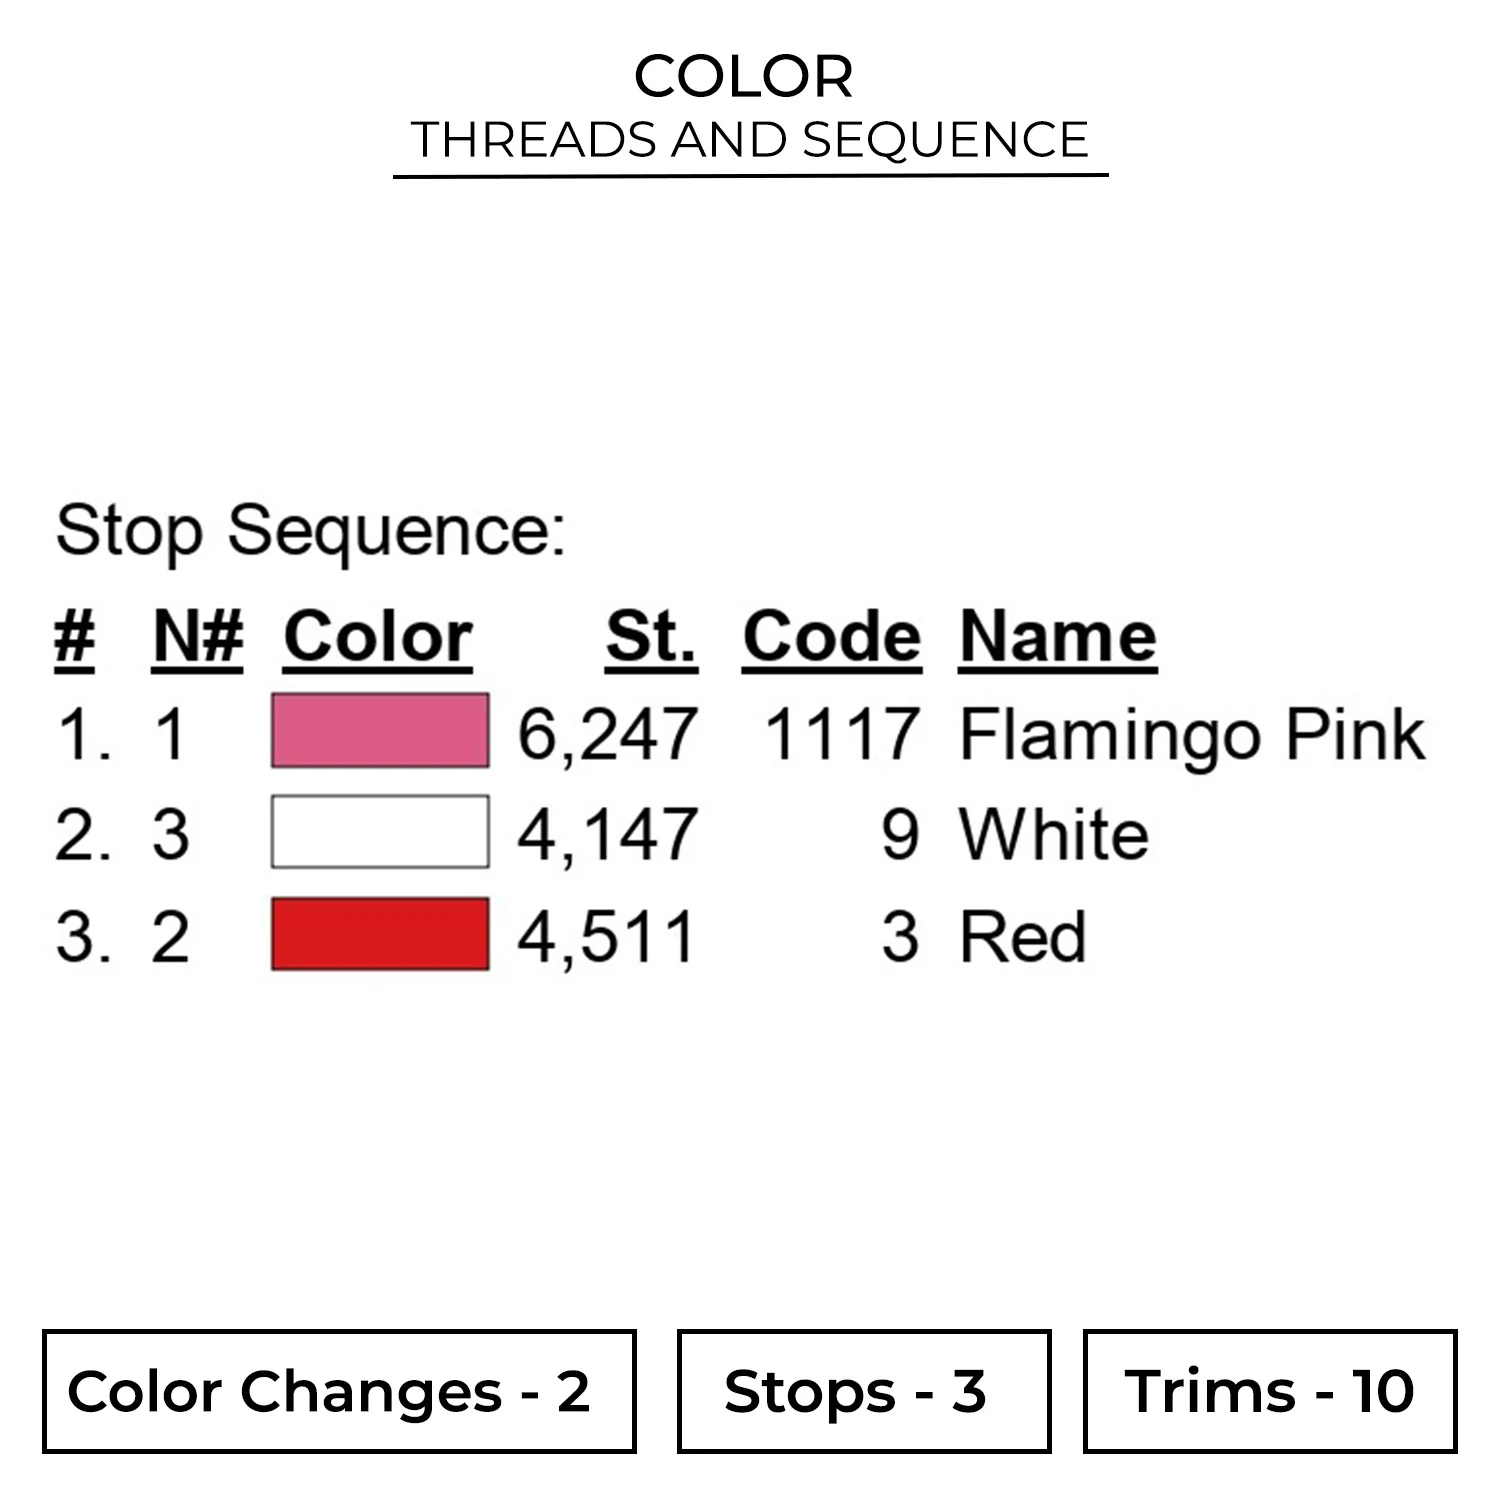Click stitch count 4,511
The width and height of the screenshot is (1500, 1500).
(607, 937)
